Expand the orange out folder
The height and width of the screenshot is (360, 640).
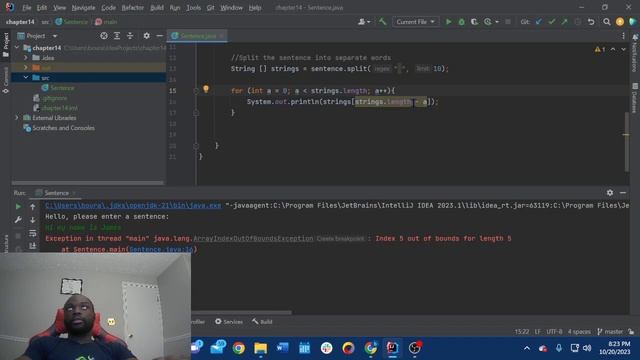pos(26,67)
